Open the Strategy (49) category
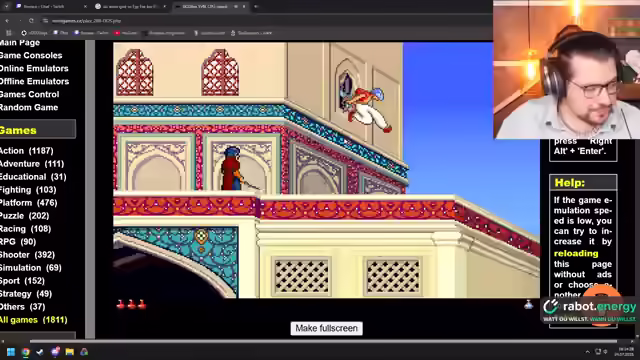This screenshot has width=640, height=360. coord(26,294)
